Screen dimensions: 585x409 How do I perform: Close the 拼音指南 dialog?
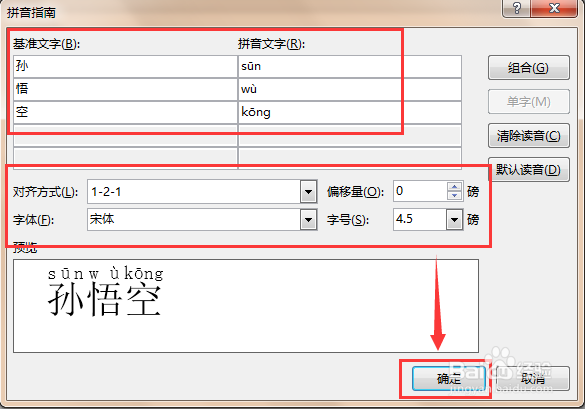pos(554,8)
